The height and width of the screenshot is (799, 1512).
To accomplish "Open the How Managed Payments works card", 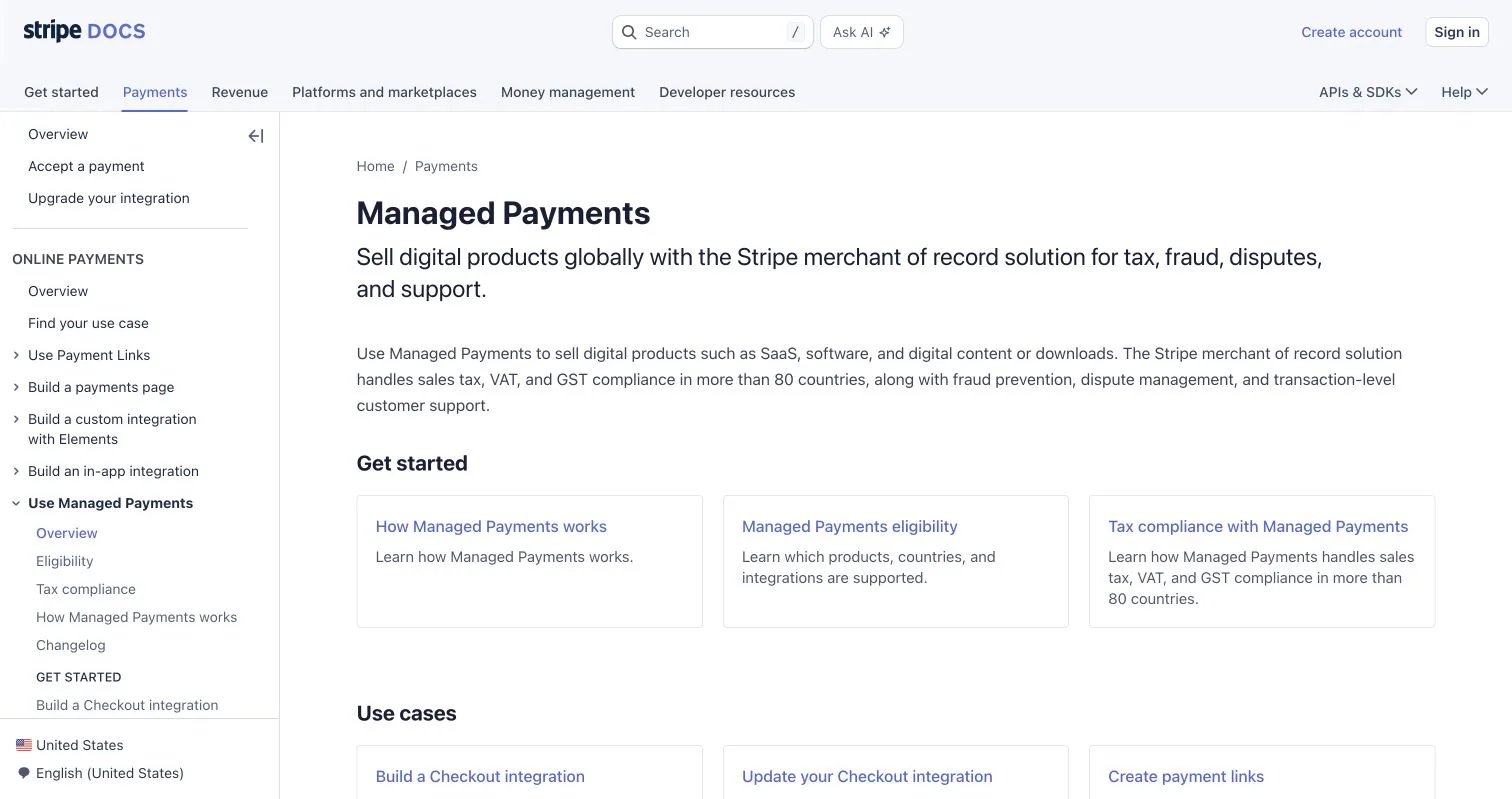I will (530, 561).
